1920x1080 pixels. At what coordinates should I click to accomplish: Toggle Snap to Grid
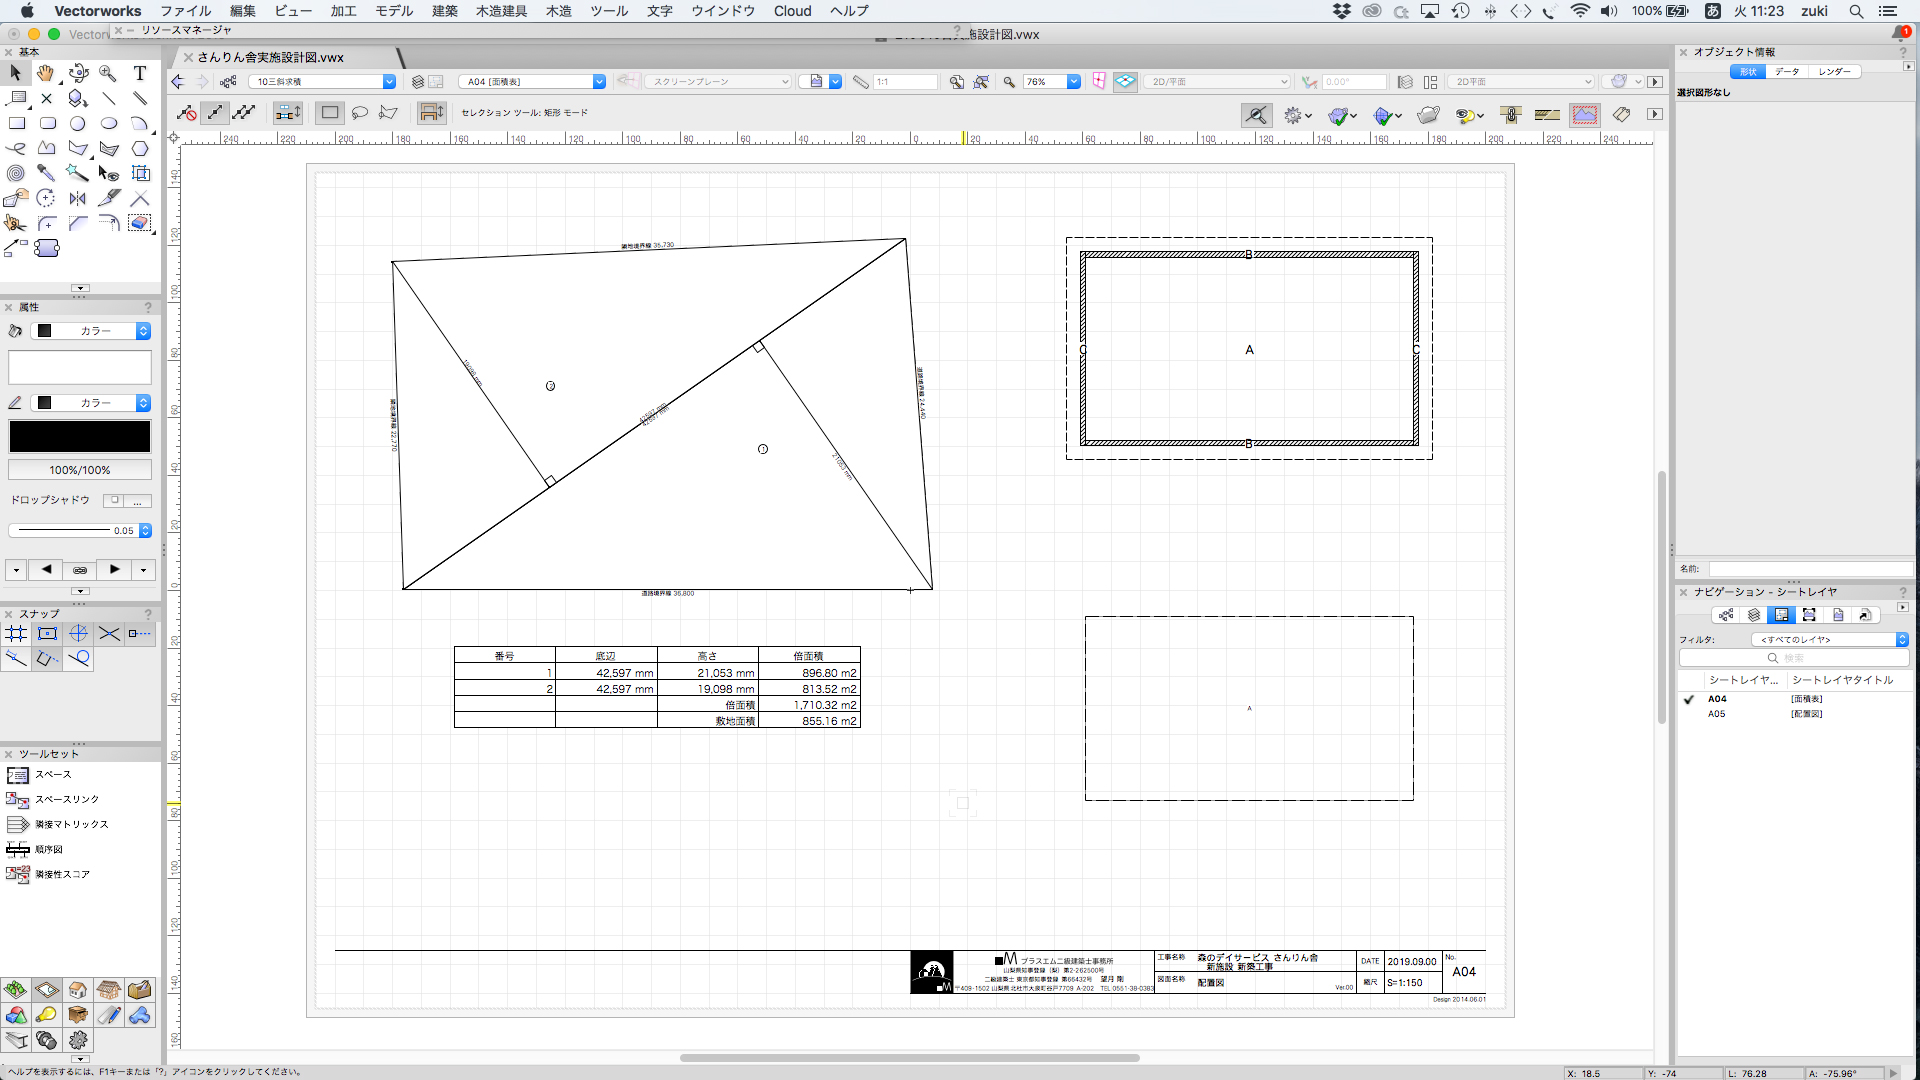pos(16,633)
